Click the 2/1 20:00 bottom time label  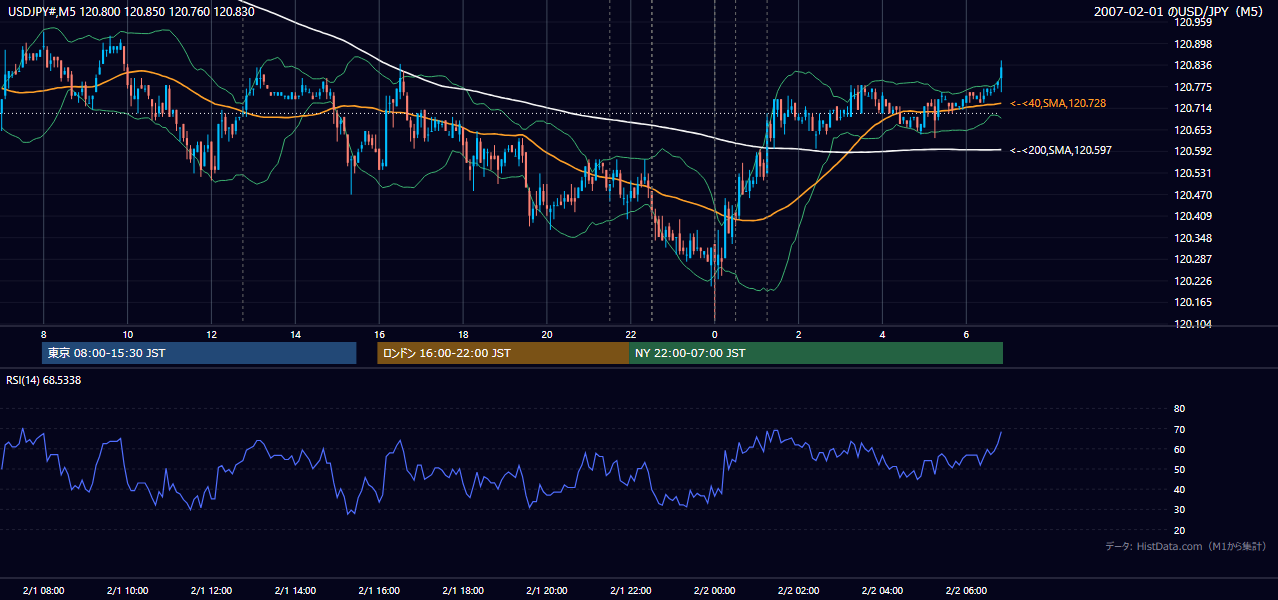tap(547, 590)
